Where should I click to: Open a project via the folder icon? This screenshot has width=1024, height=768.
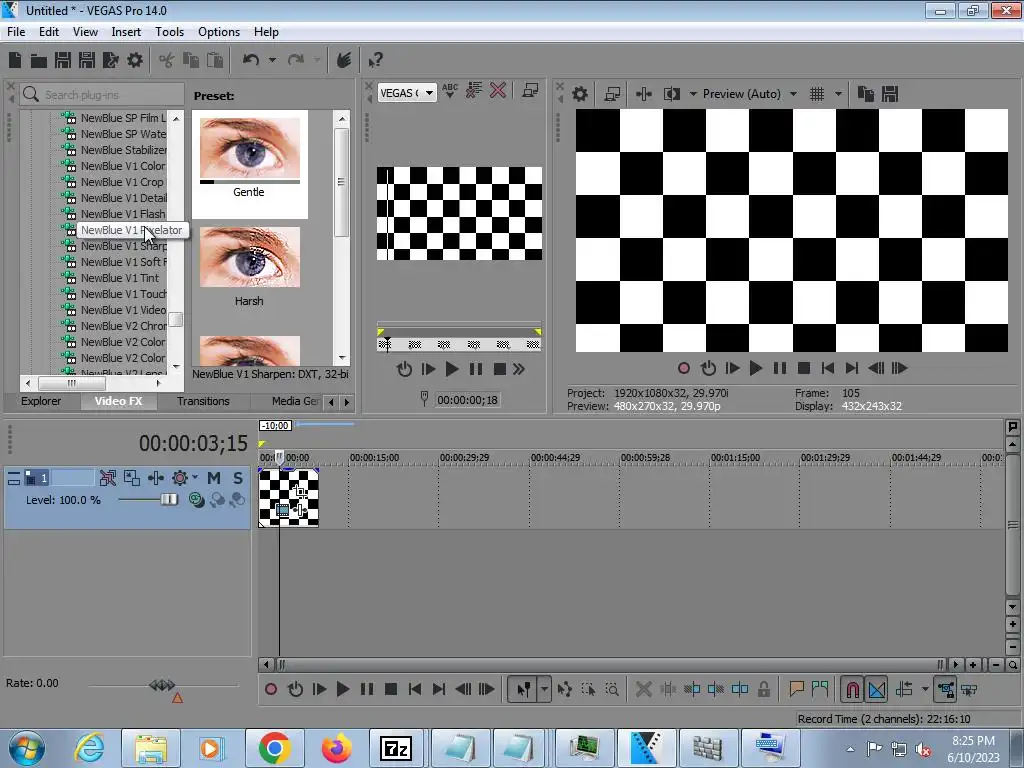point(39,61)
